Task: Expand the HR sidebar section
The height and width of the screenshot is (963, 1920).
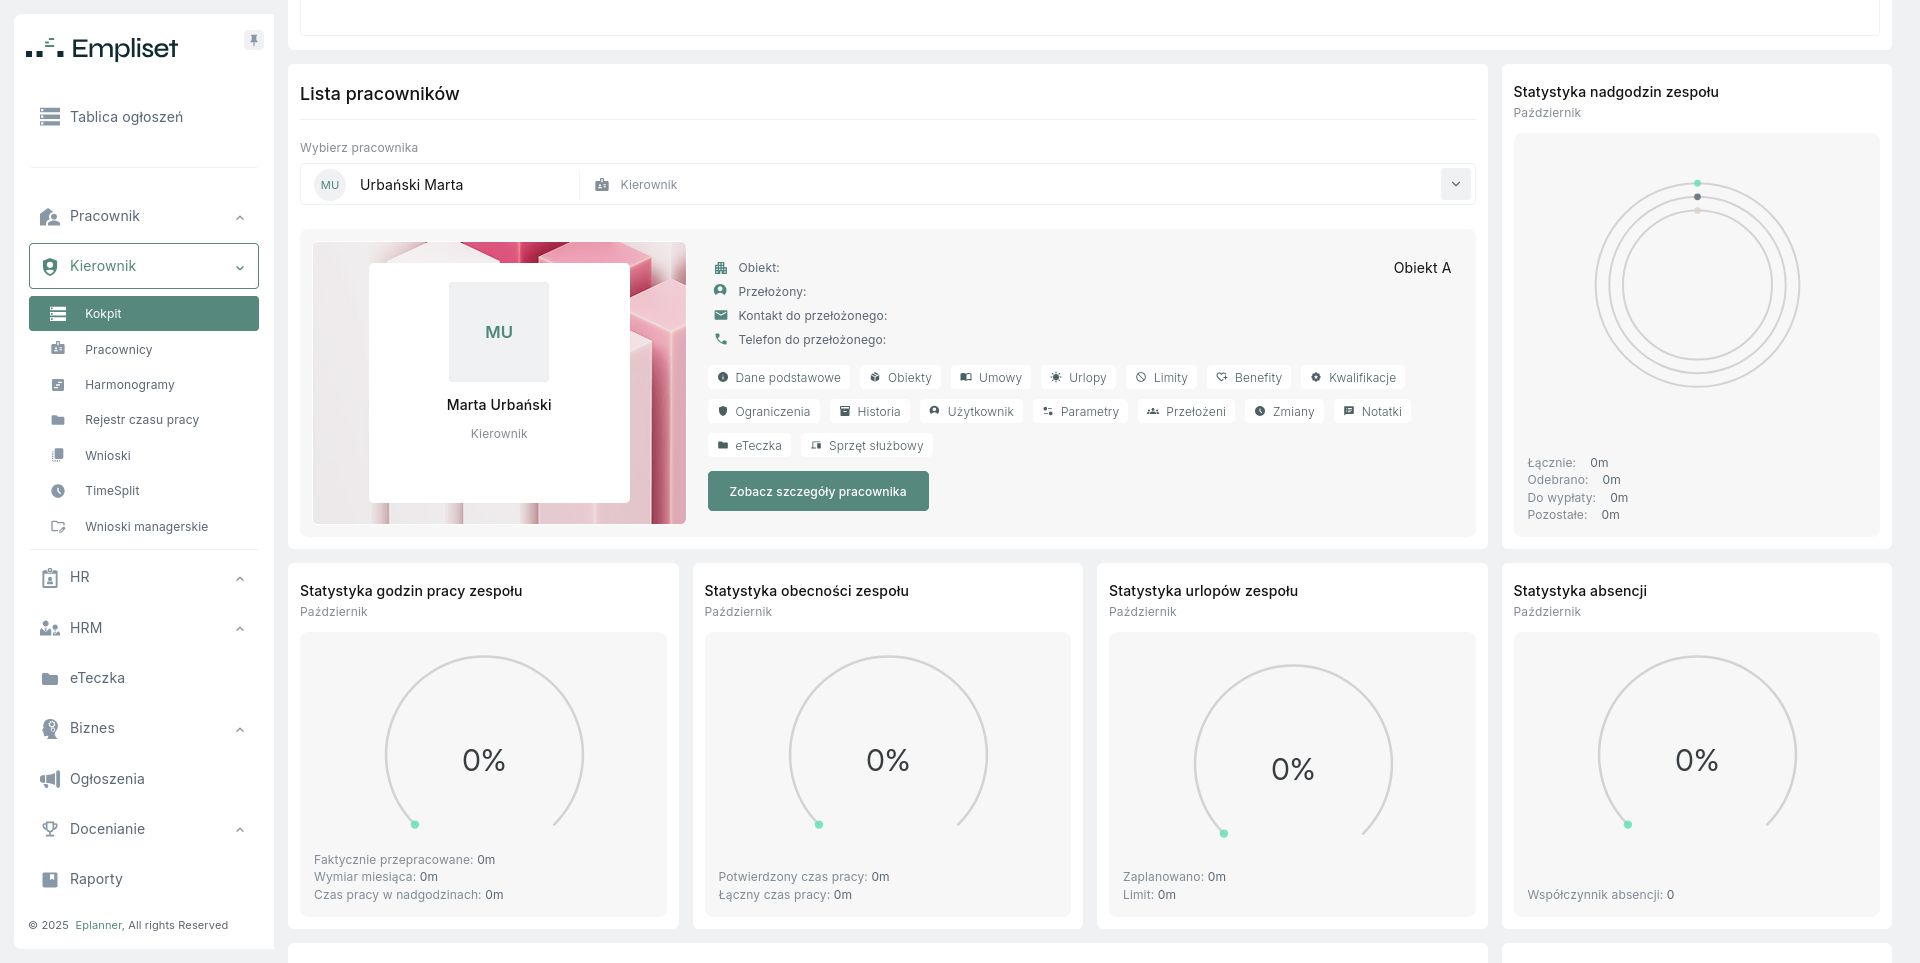Action: (240, 579)
